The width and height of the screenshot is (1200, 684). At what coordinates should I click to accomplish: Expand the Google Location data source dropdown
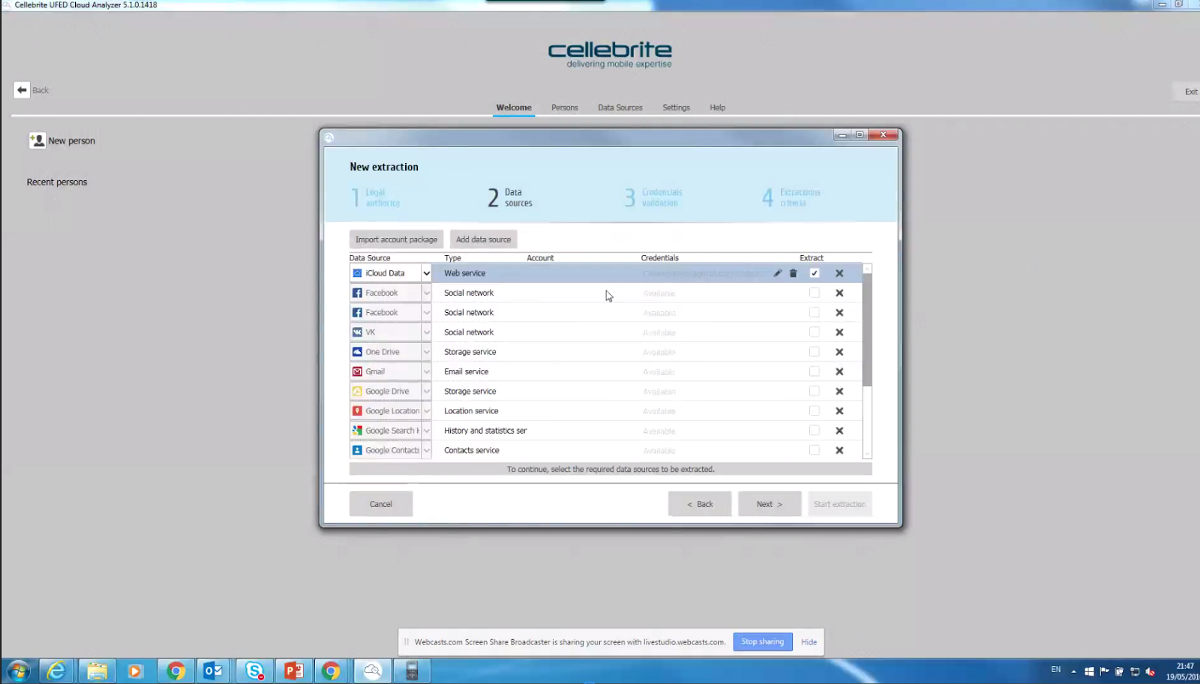tap(426, 411)
